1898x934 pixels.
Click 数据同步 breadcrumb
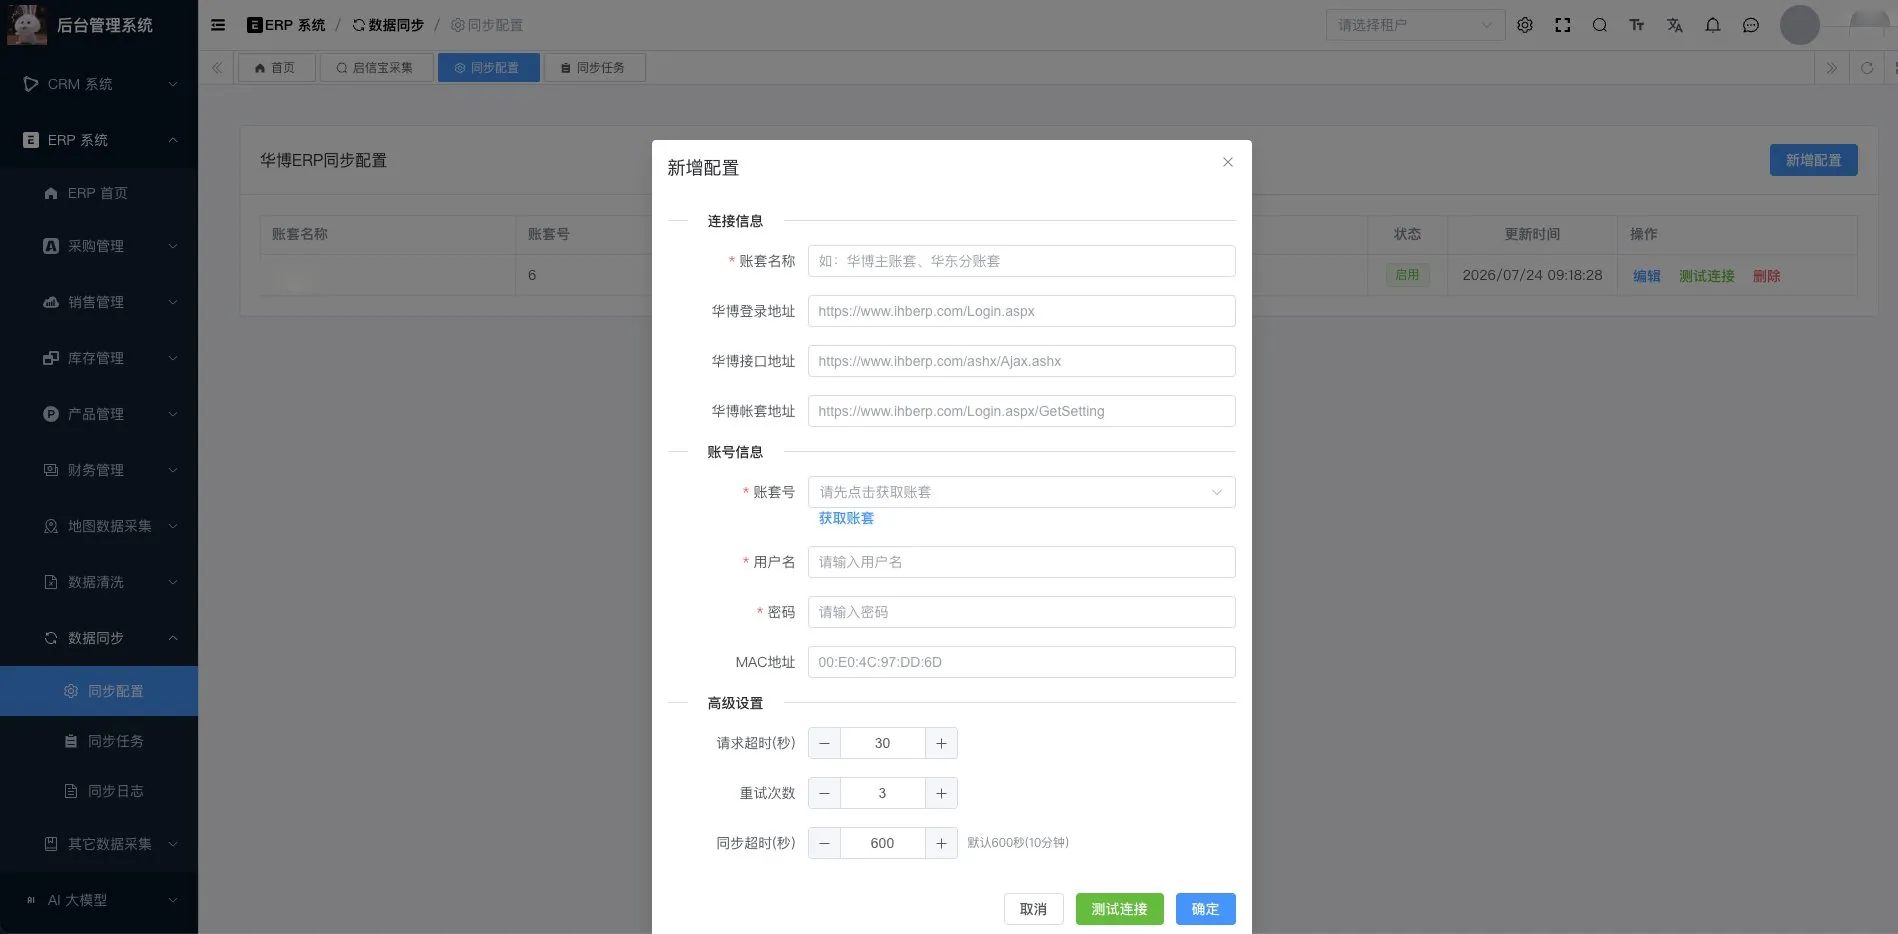(388, 25)
